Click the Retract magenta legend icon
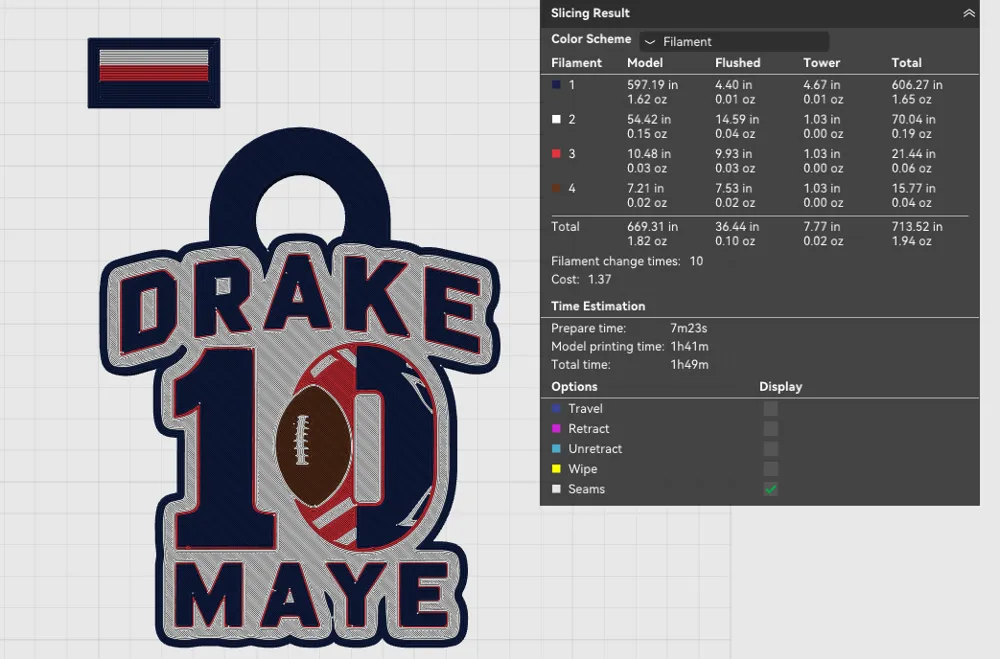The height and width of the screenshot is (659, 1000). [556, 428]
